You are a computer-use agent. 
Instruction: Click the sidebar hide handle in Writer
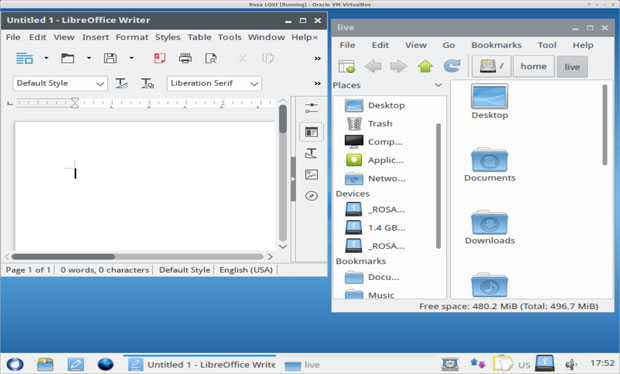click(293, 179)
